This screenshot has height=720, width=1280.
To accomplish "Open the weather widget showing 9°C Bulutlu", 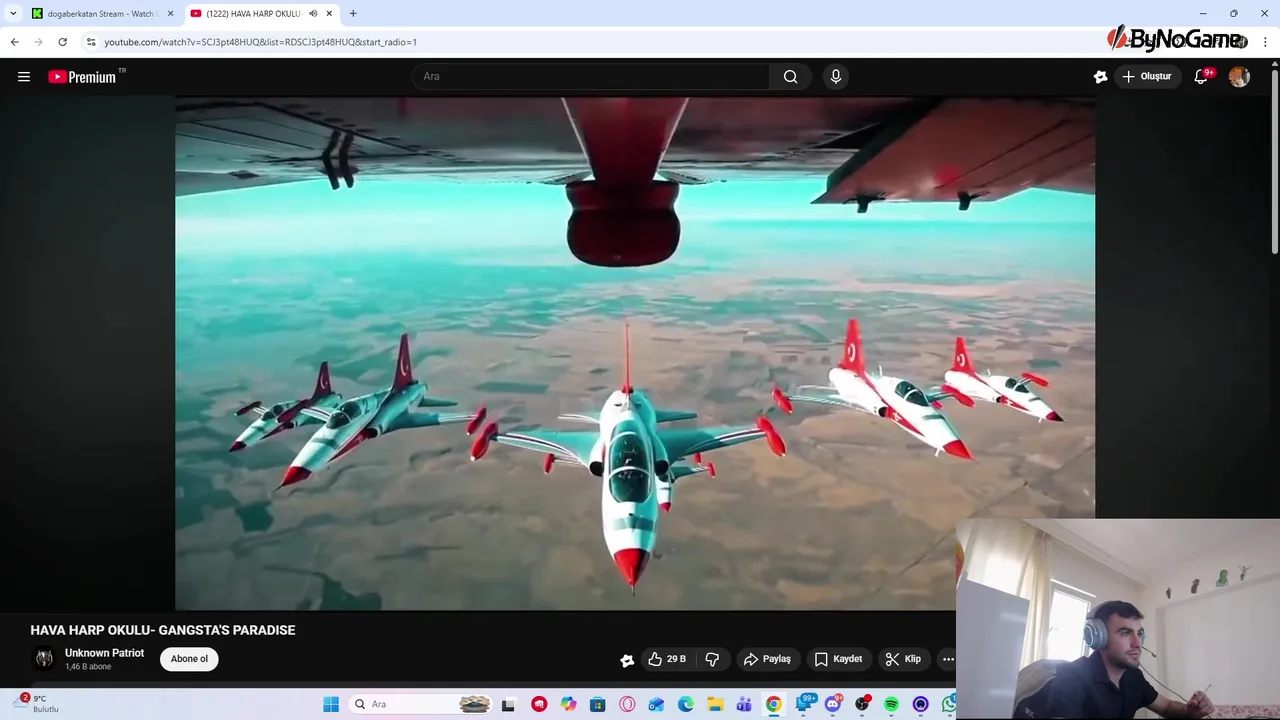I will point(36,704).
